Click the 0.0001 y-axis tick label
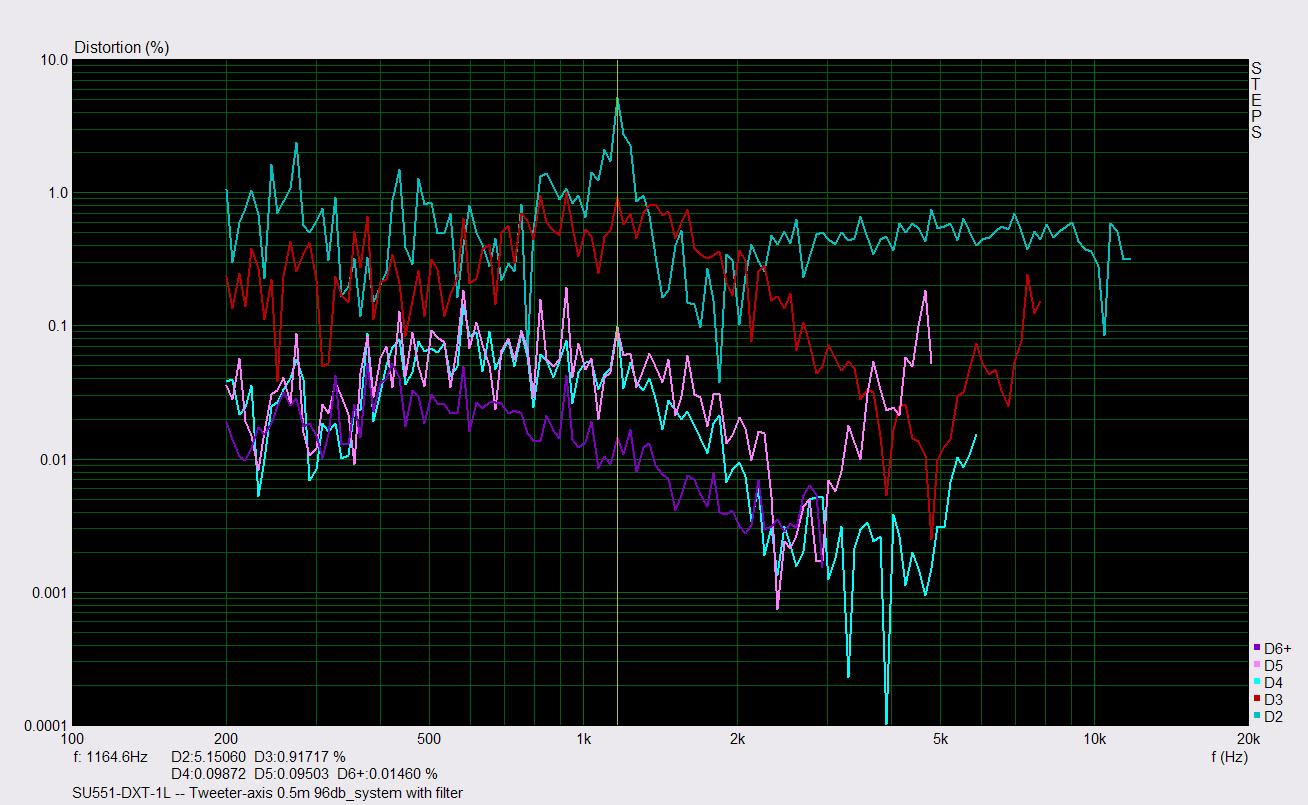This screenshot has width=1308, height=805. (x=47, y=725)
